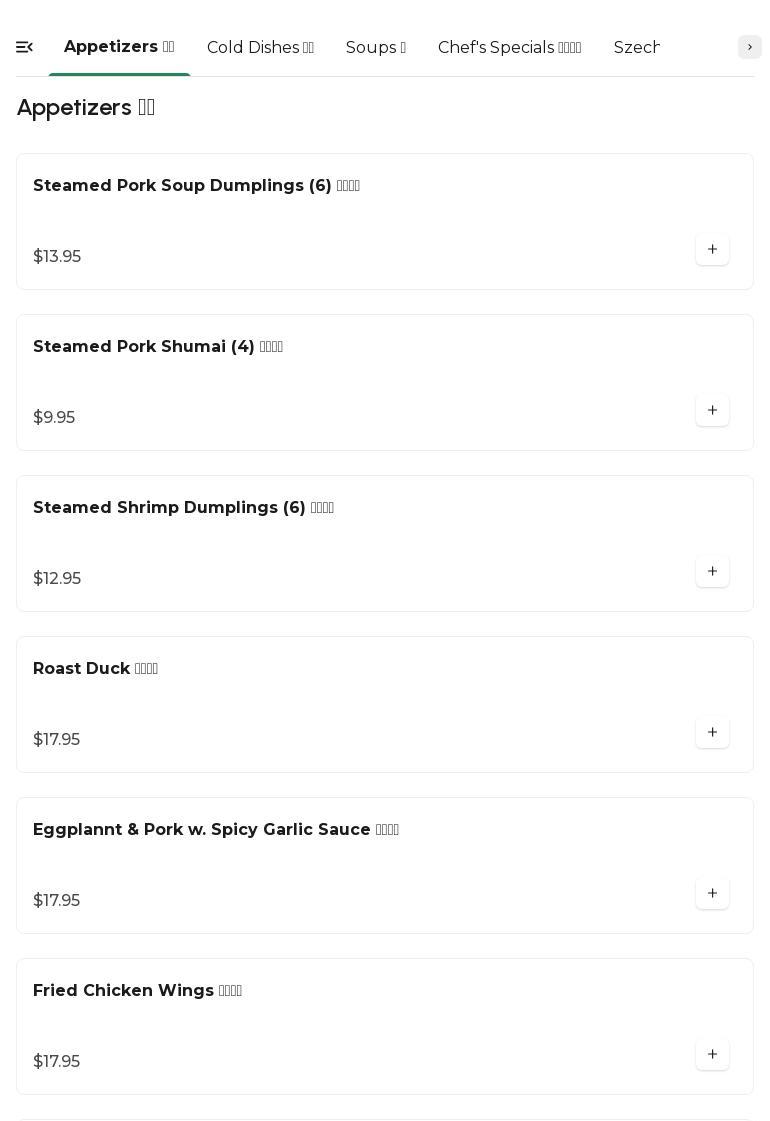The width and height of the screenshot is (770, 1121).
Task: Click the Eggplant & Pork $17.95 price
Action: (x=57, y=901)
